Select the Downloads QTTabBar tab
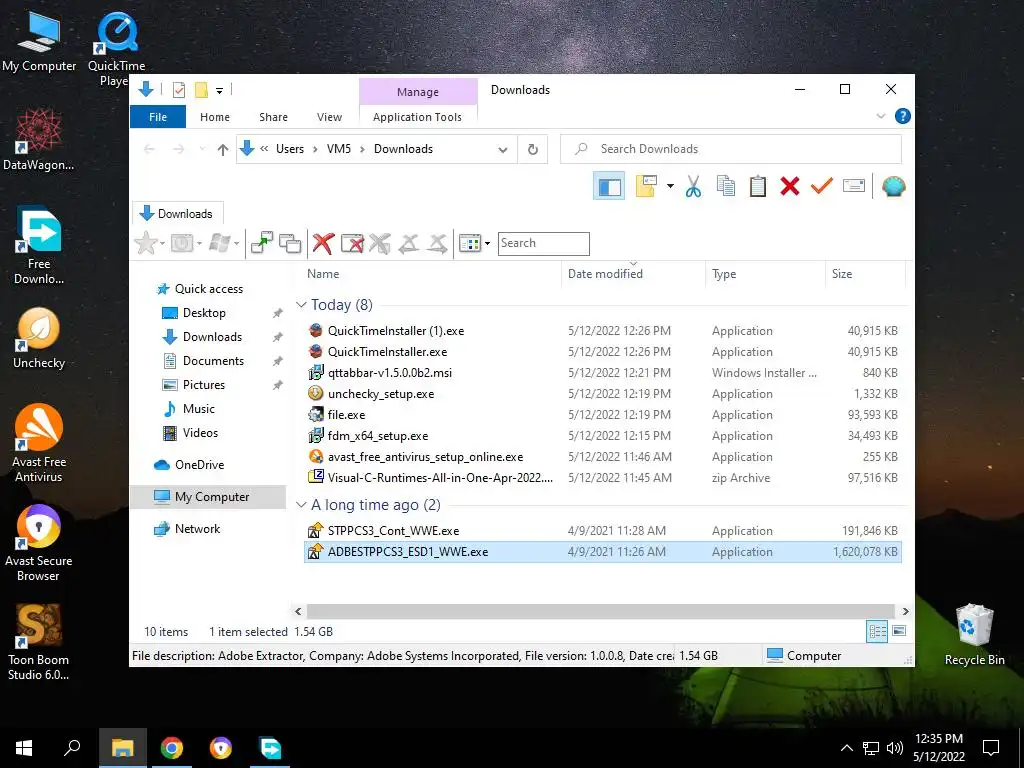The height and width of the screenshot is (768, 1024). coord(178,214)
